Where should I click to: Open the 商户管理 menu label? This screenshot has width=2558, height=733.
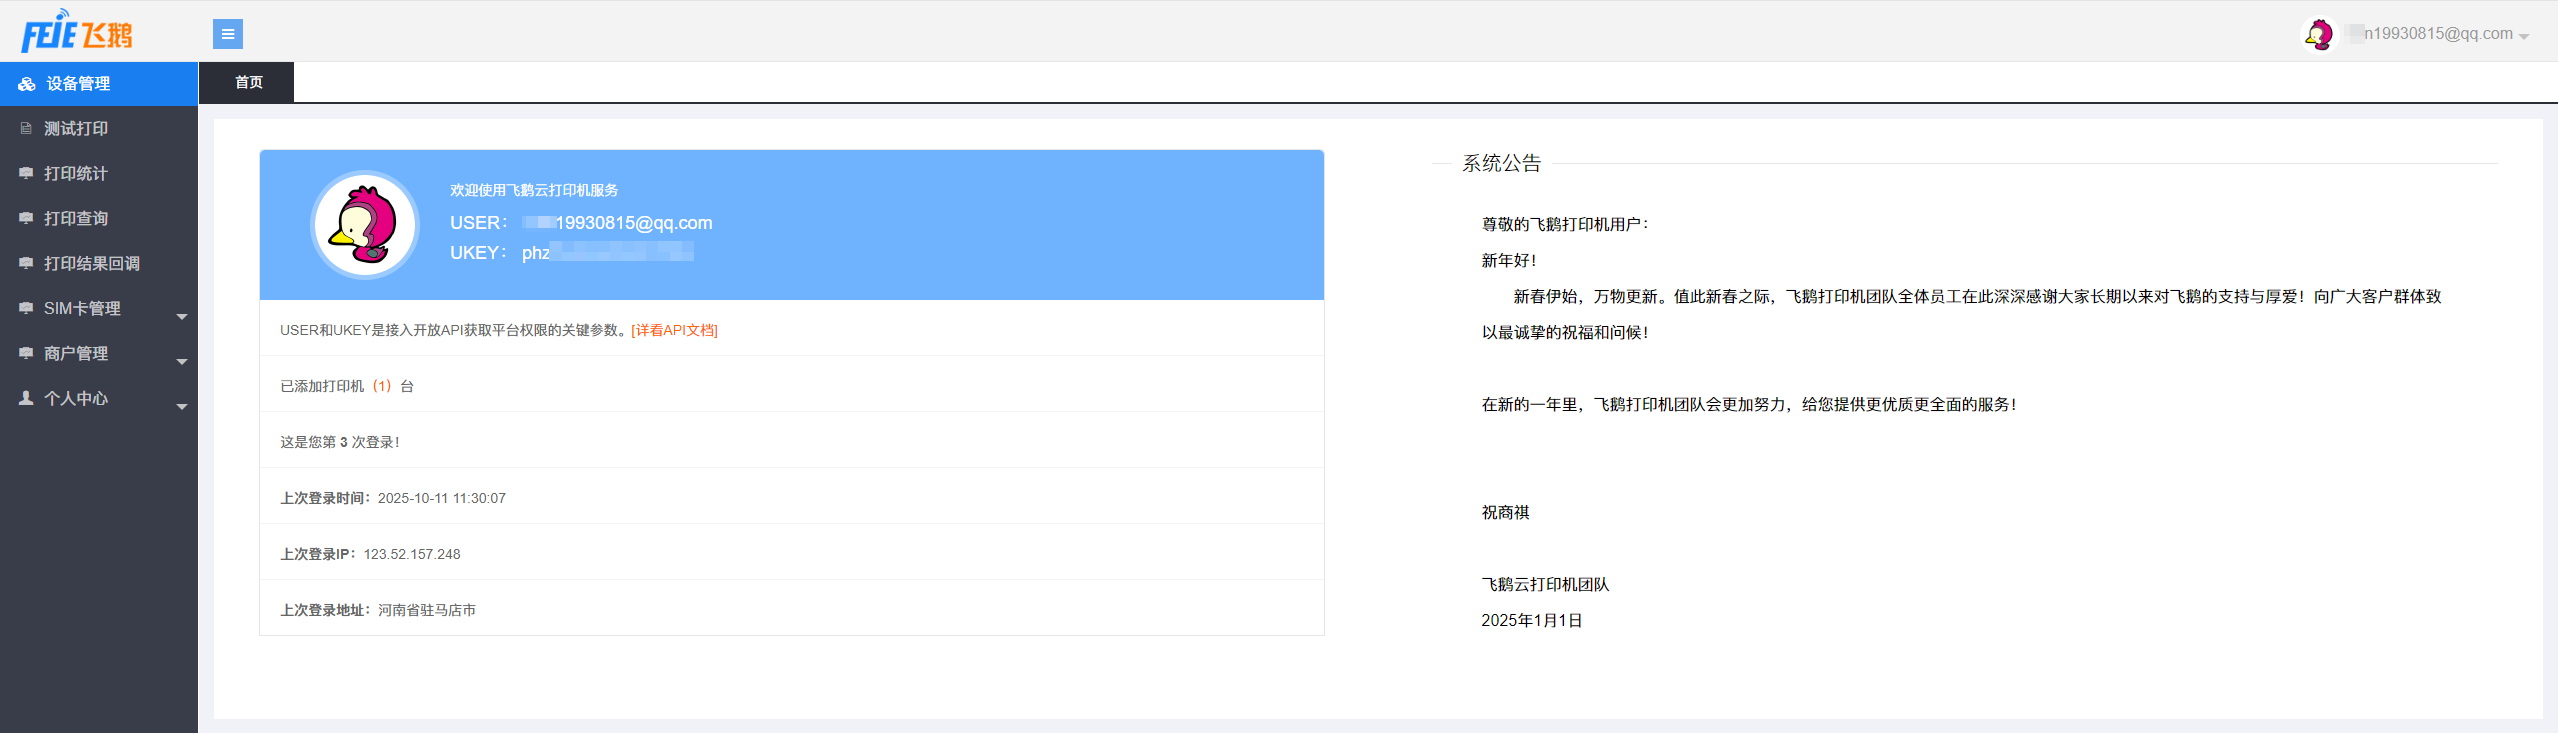point(76,353)
